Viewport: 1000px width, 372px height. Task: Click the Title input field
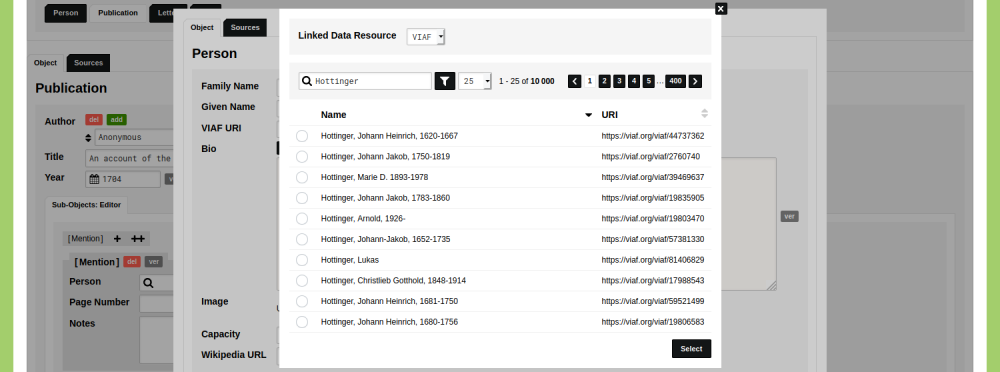click(129, 158)
